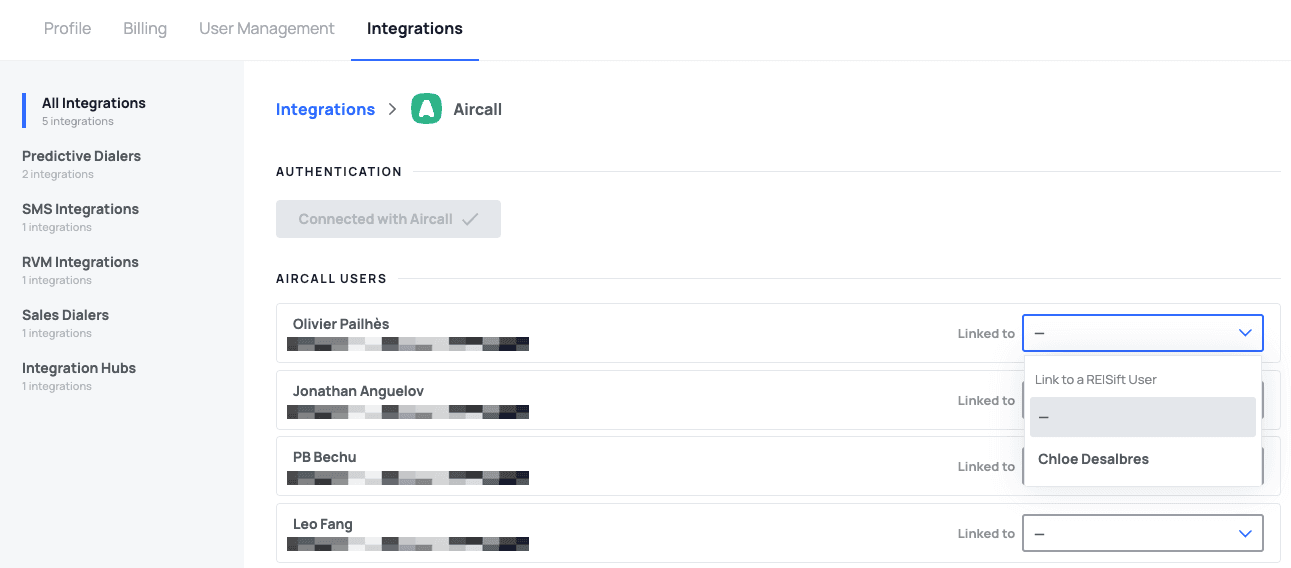Select the blank dash option in dropdown
This screenshot has width=1291, height=568.
1142,417
